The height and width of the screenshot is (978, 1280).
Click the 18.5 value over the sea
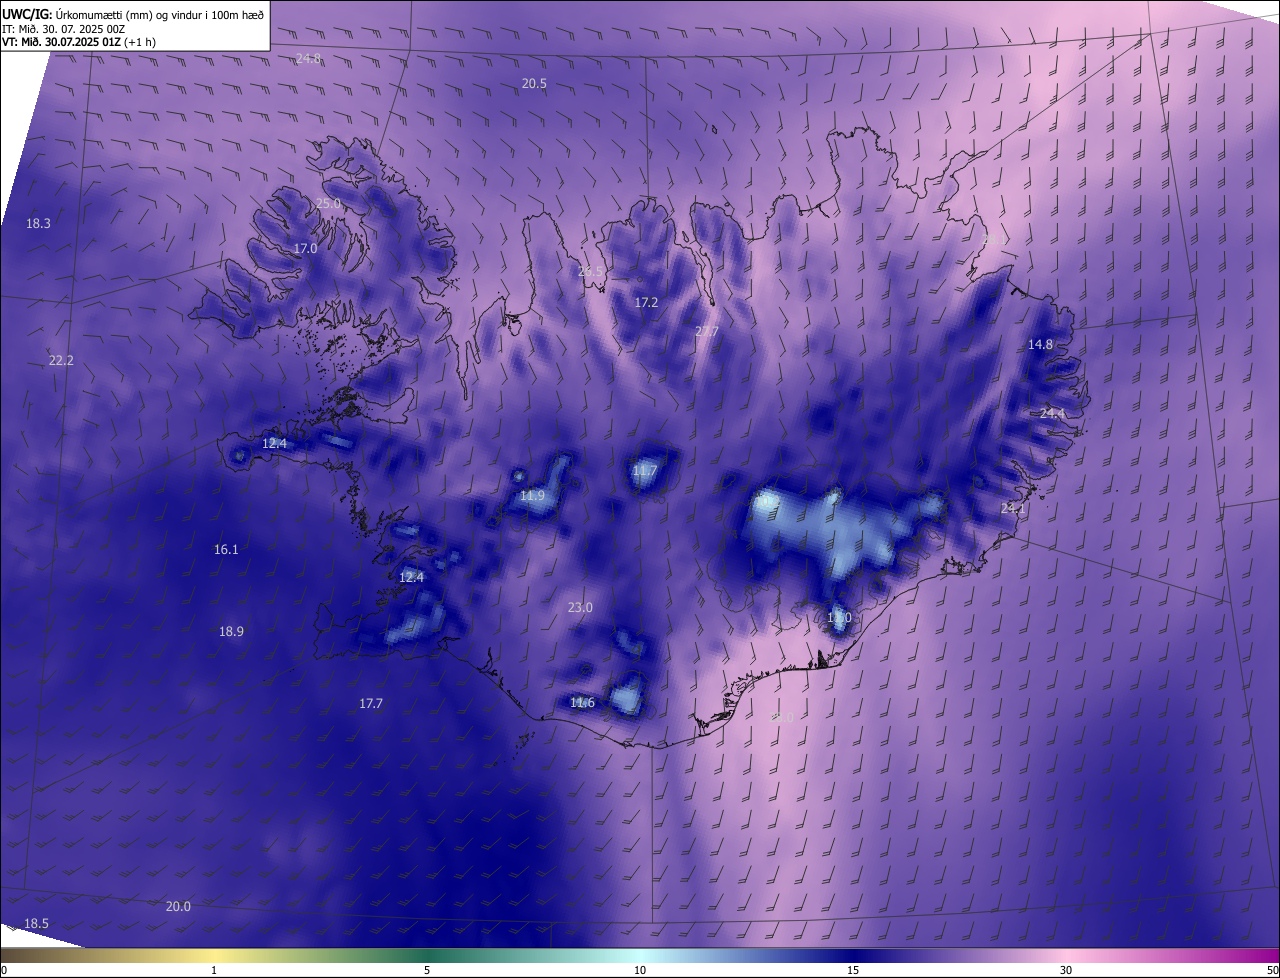(x=36, y=924)
